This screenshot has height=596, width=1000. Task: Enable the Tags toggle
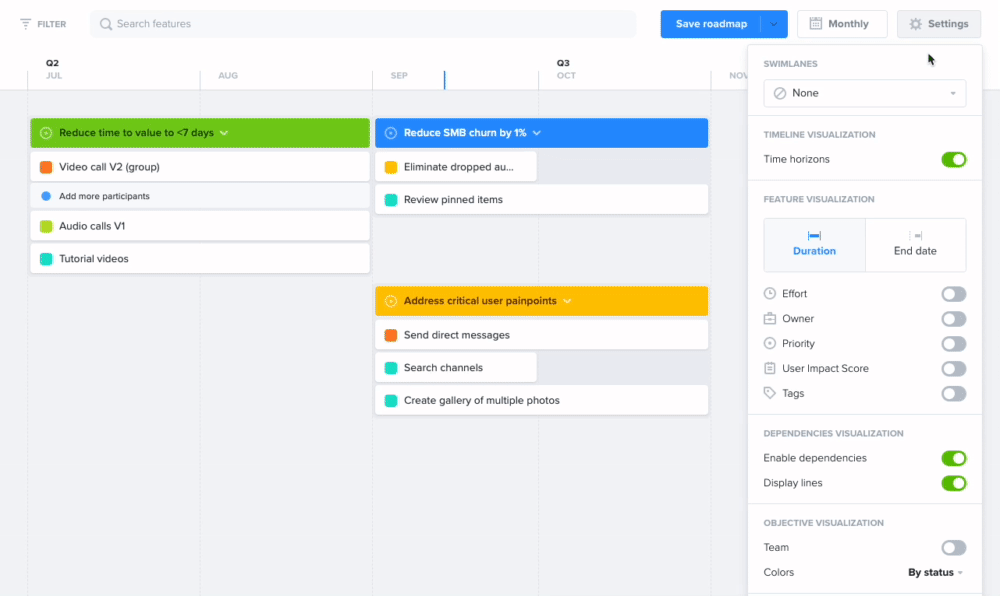(953, 393)
